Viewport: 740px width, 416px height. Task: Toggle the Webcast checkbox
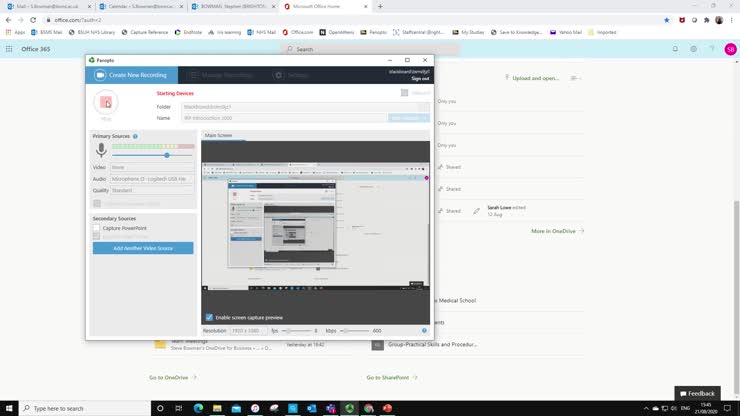pos(404,93)
